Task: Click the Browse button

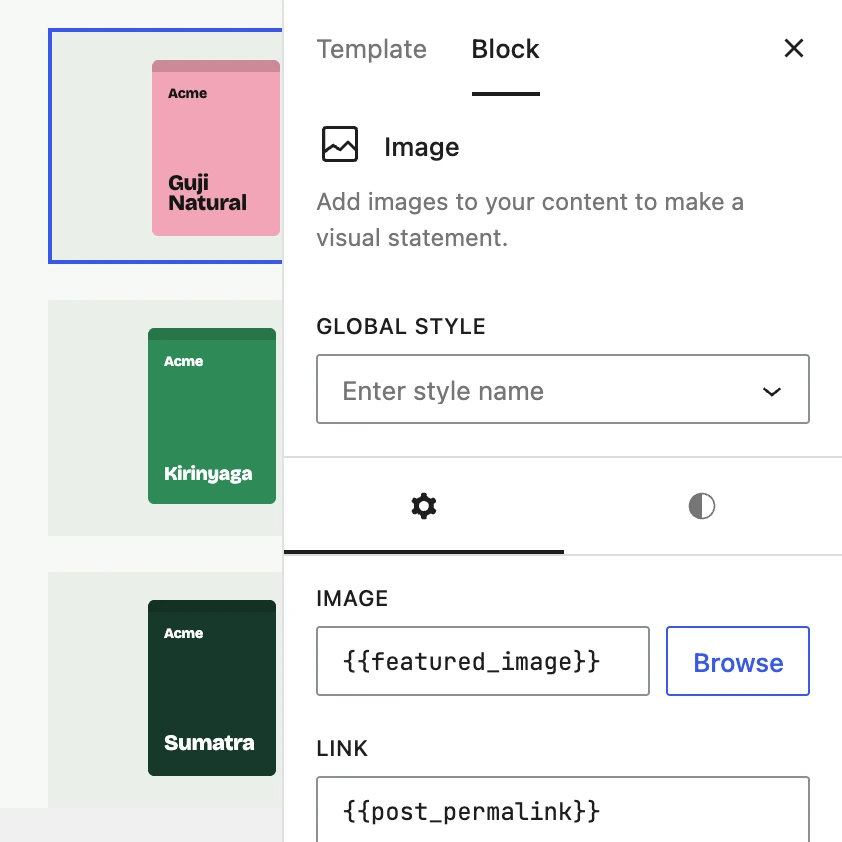Action: pos(738,661)
